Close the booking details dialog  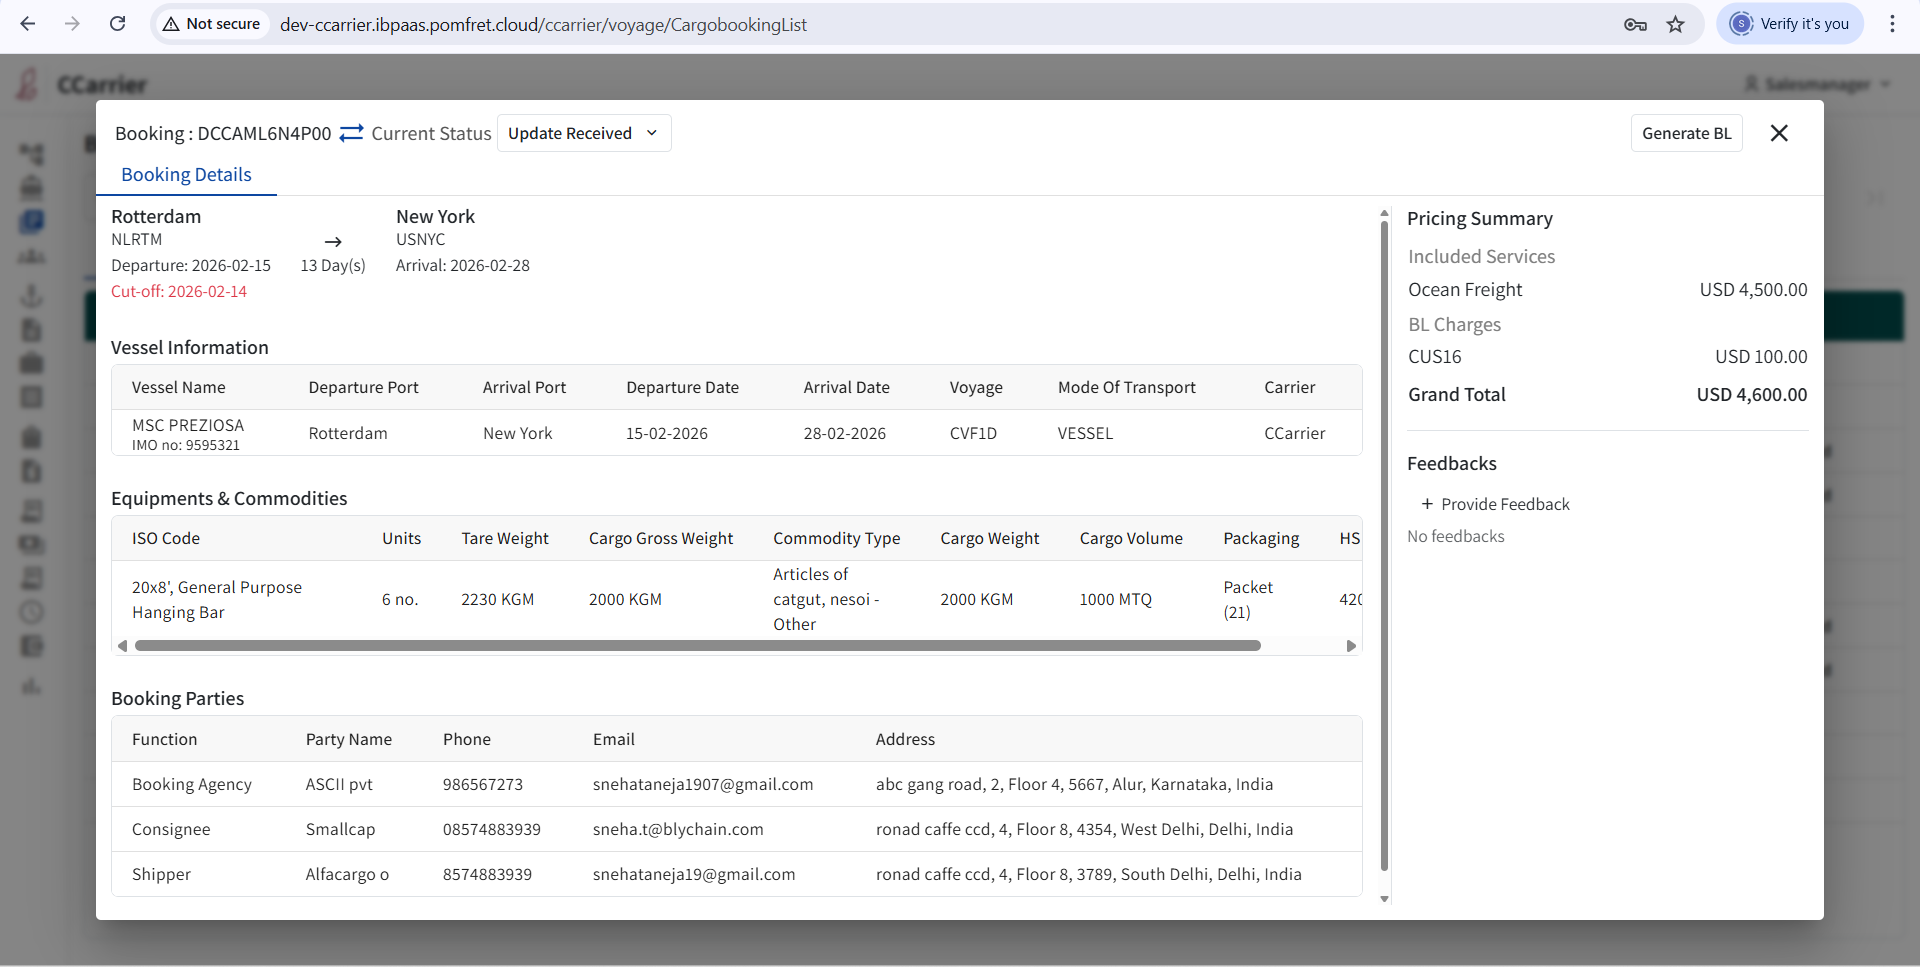(1779, 133)
